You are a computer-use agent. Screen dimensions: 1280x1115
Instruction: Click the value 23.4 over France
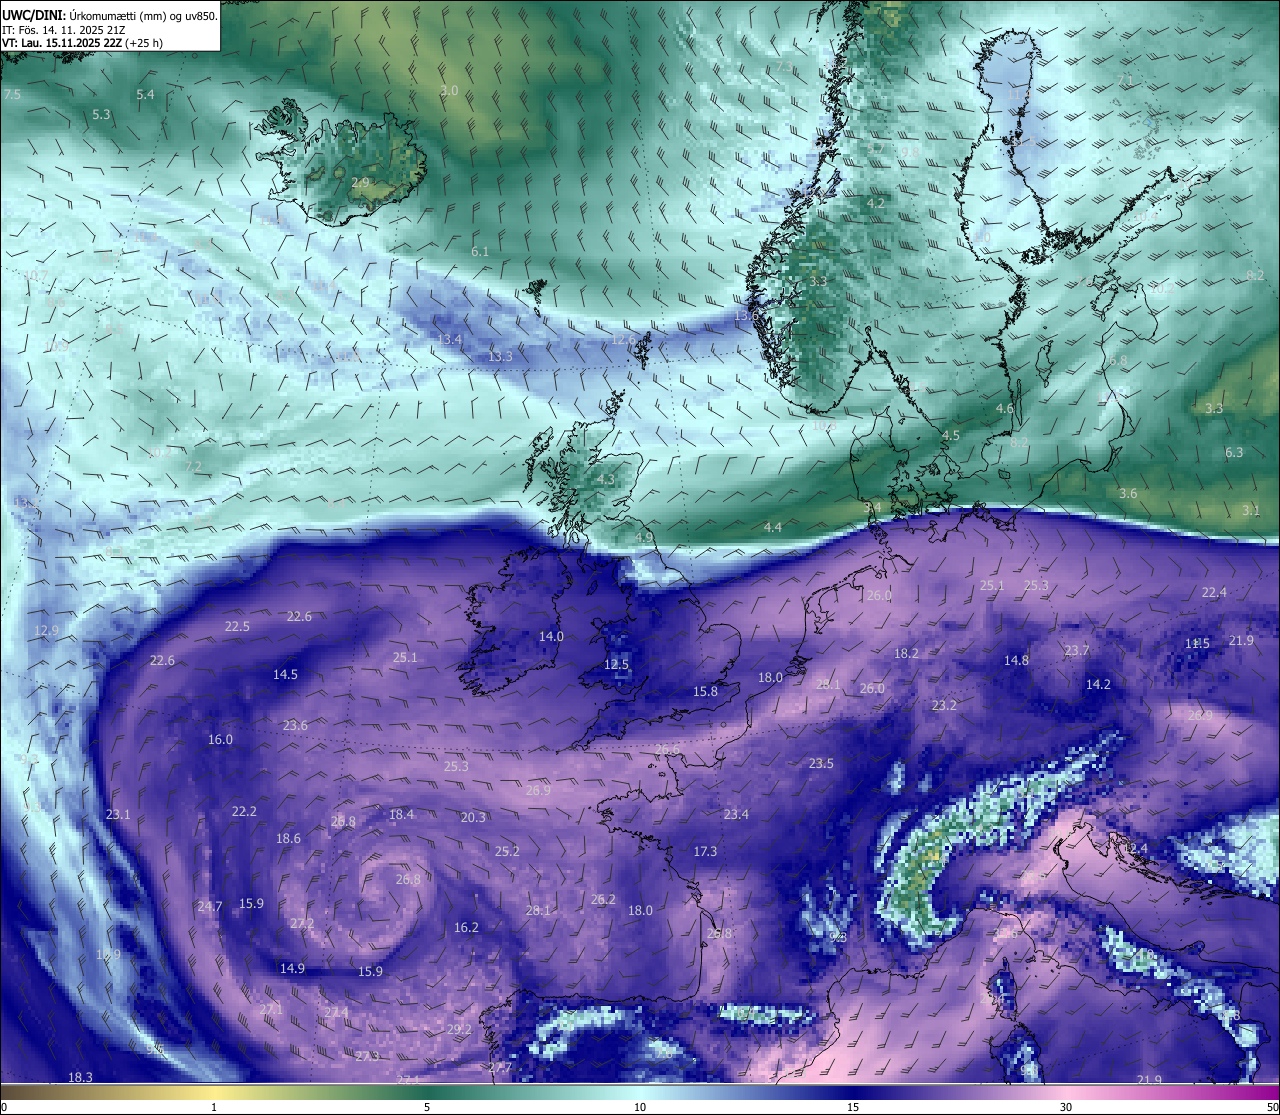point(736,814)
